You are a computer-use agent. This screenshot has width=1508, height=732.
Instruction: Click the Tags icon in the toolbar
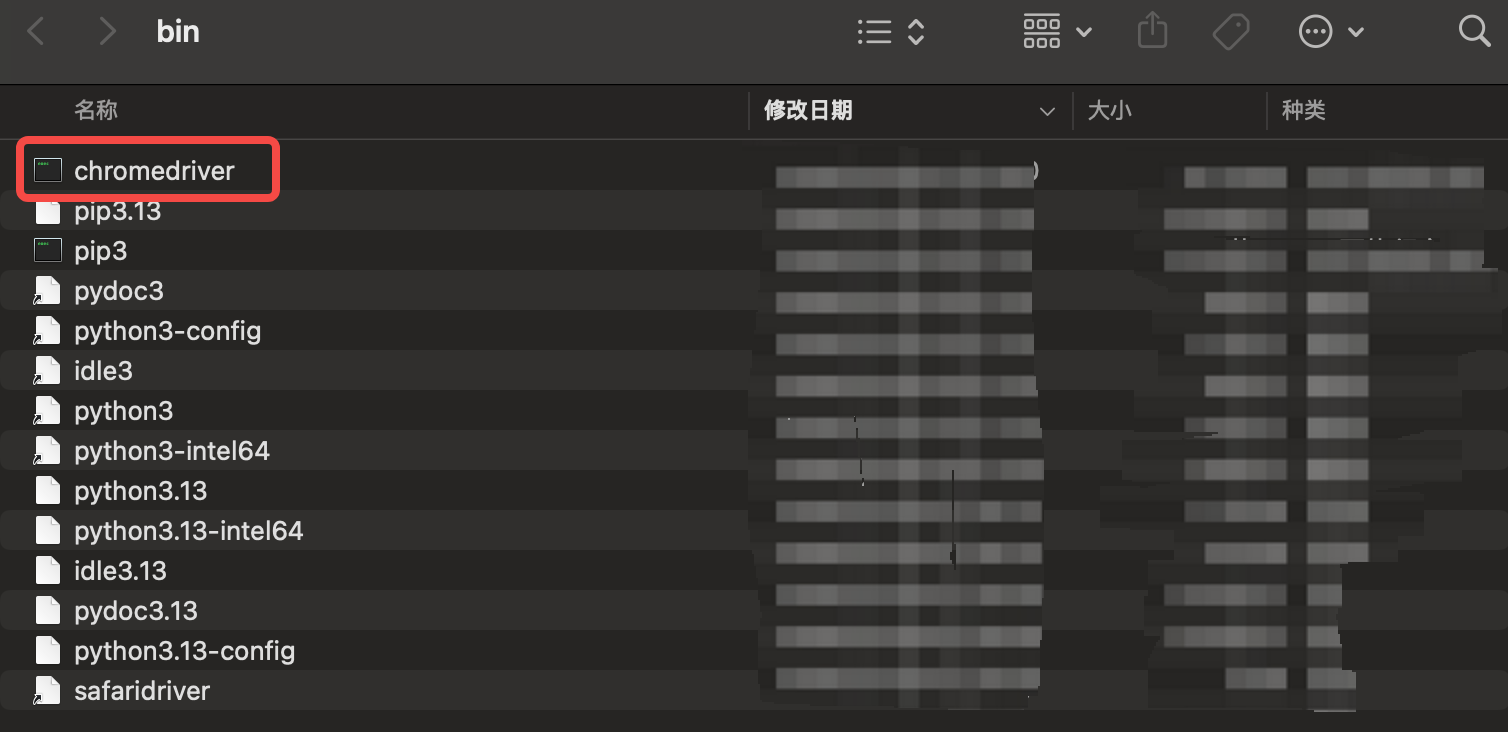coord(1231,31)
